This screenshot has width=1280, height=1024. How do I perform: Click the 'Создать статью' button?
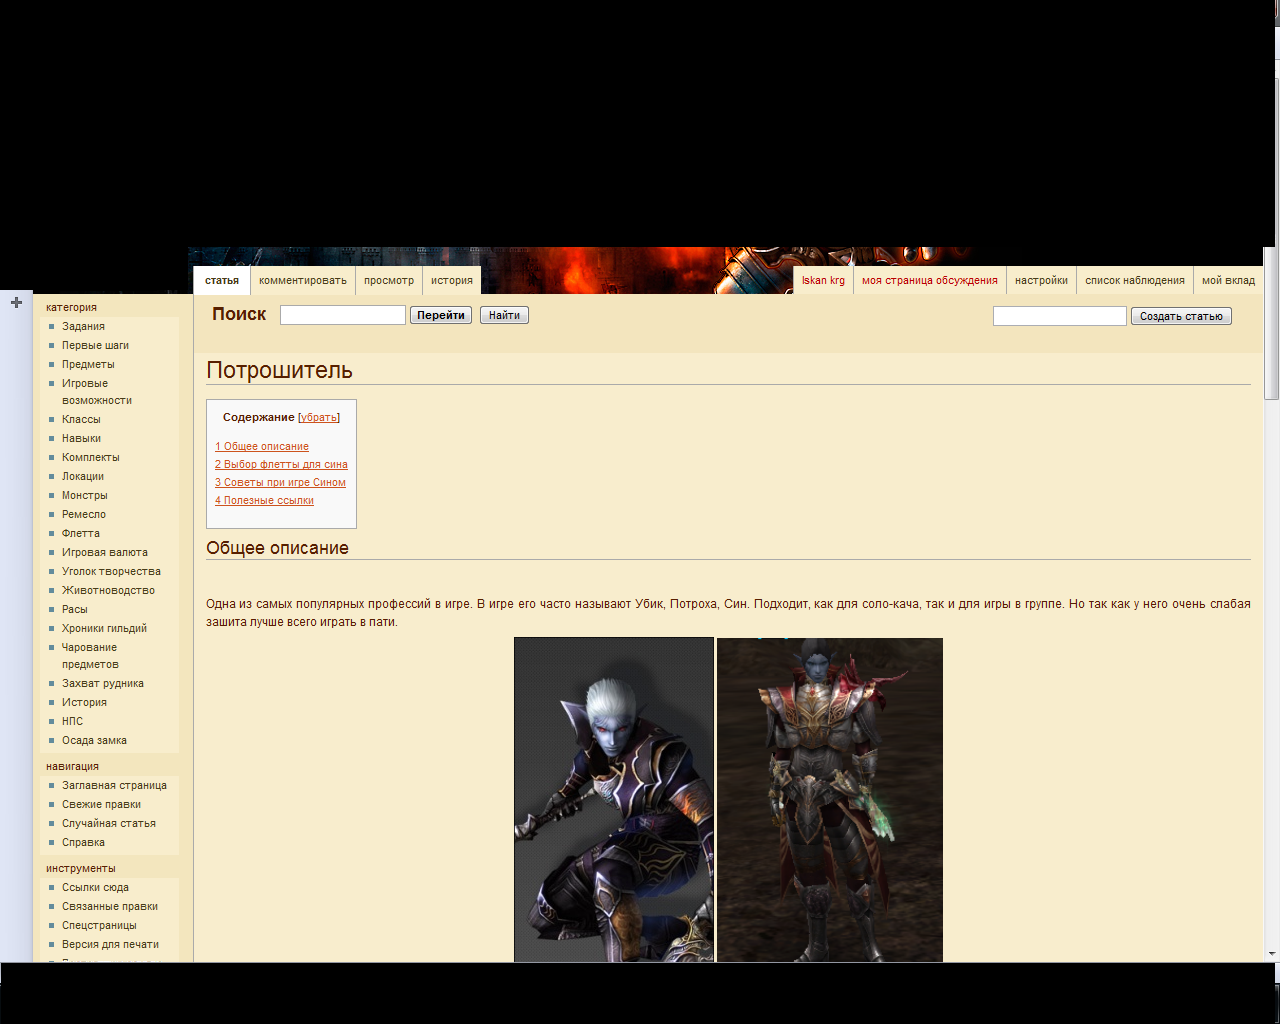click(x=1181, y=316)
